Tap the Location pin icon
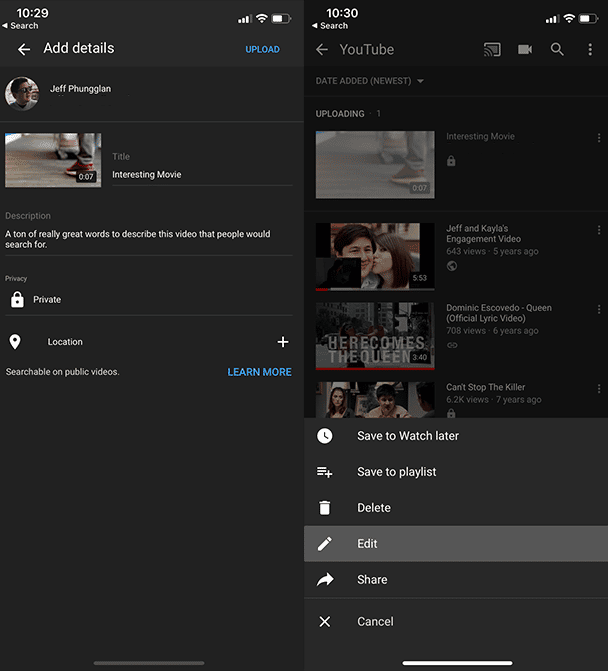The image size is (608, 671). [x=15, y=342]
